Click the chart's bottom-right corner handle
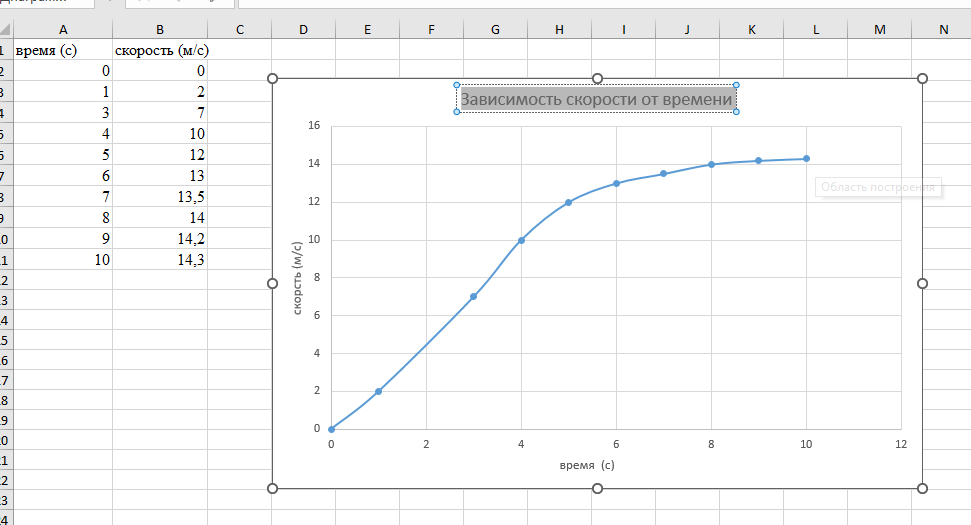This screenshot has width=971, height=525. (922, 488)
